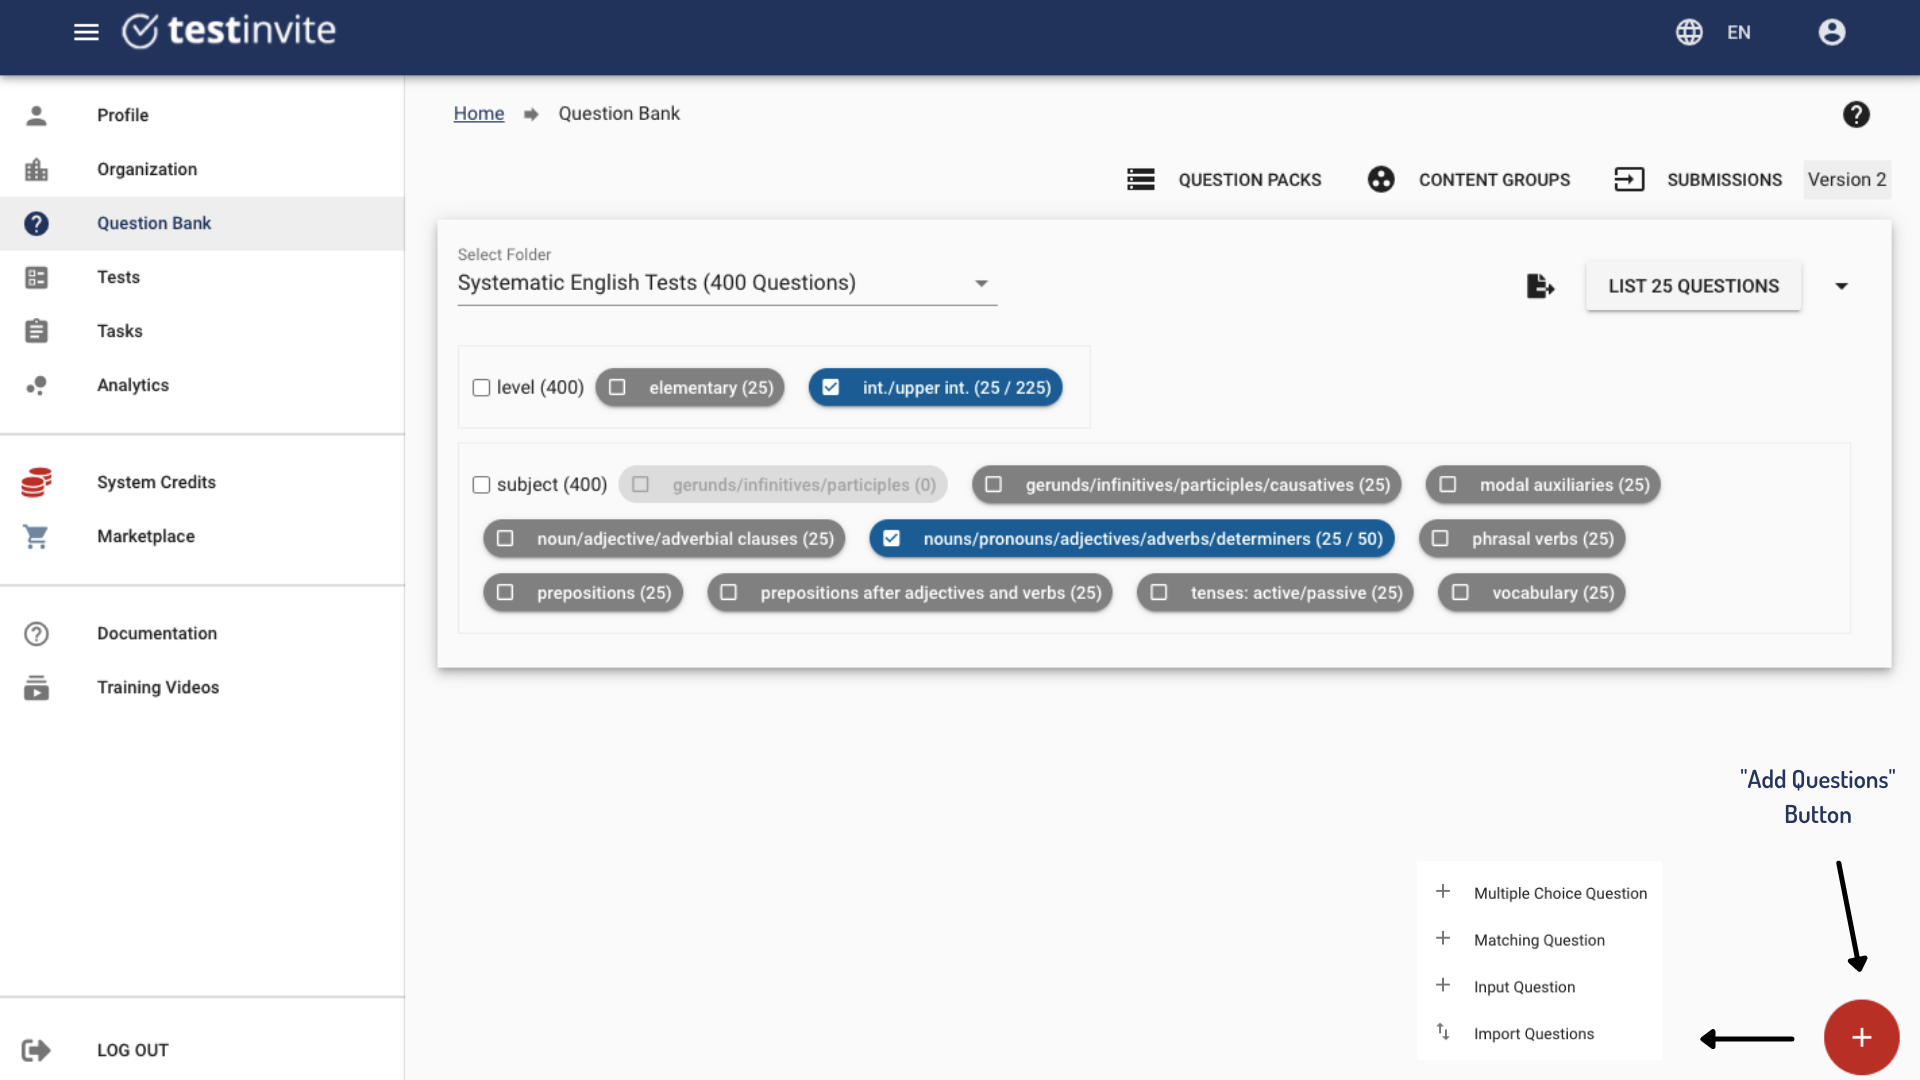The image size is (1920, 1080).
Task: Select the Input Question option
Action: pos(1523,986)
